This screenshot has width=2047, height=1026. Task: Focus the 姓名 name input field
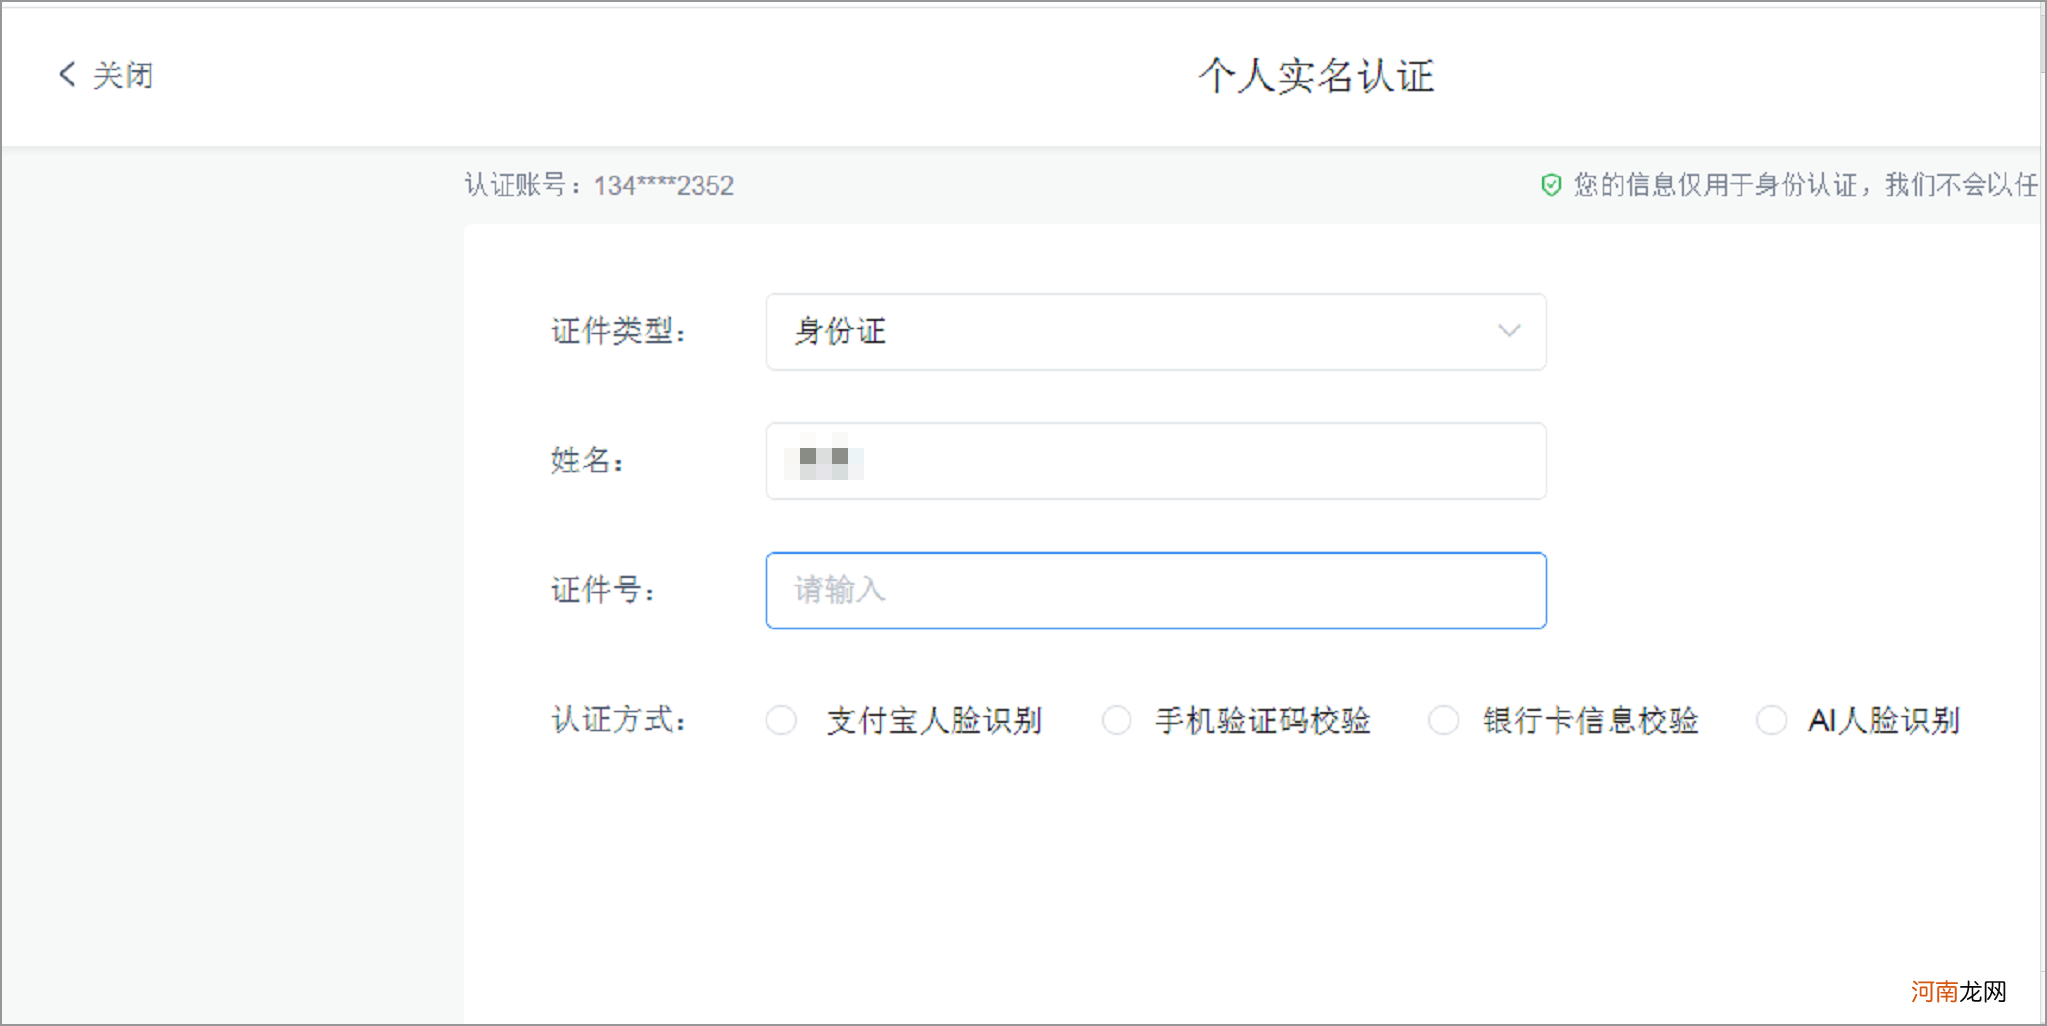tap(1156, 461)
